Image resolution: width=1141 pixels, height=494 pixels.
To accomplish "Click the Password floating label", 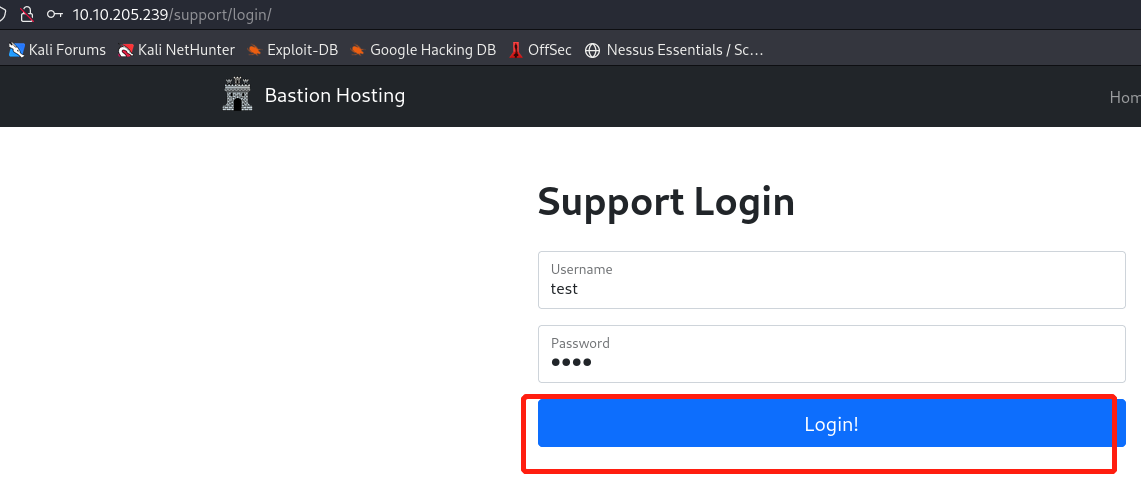I will 580,343.
